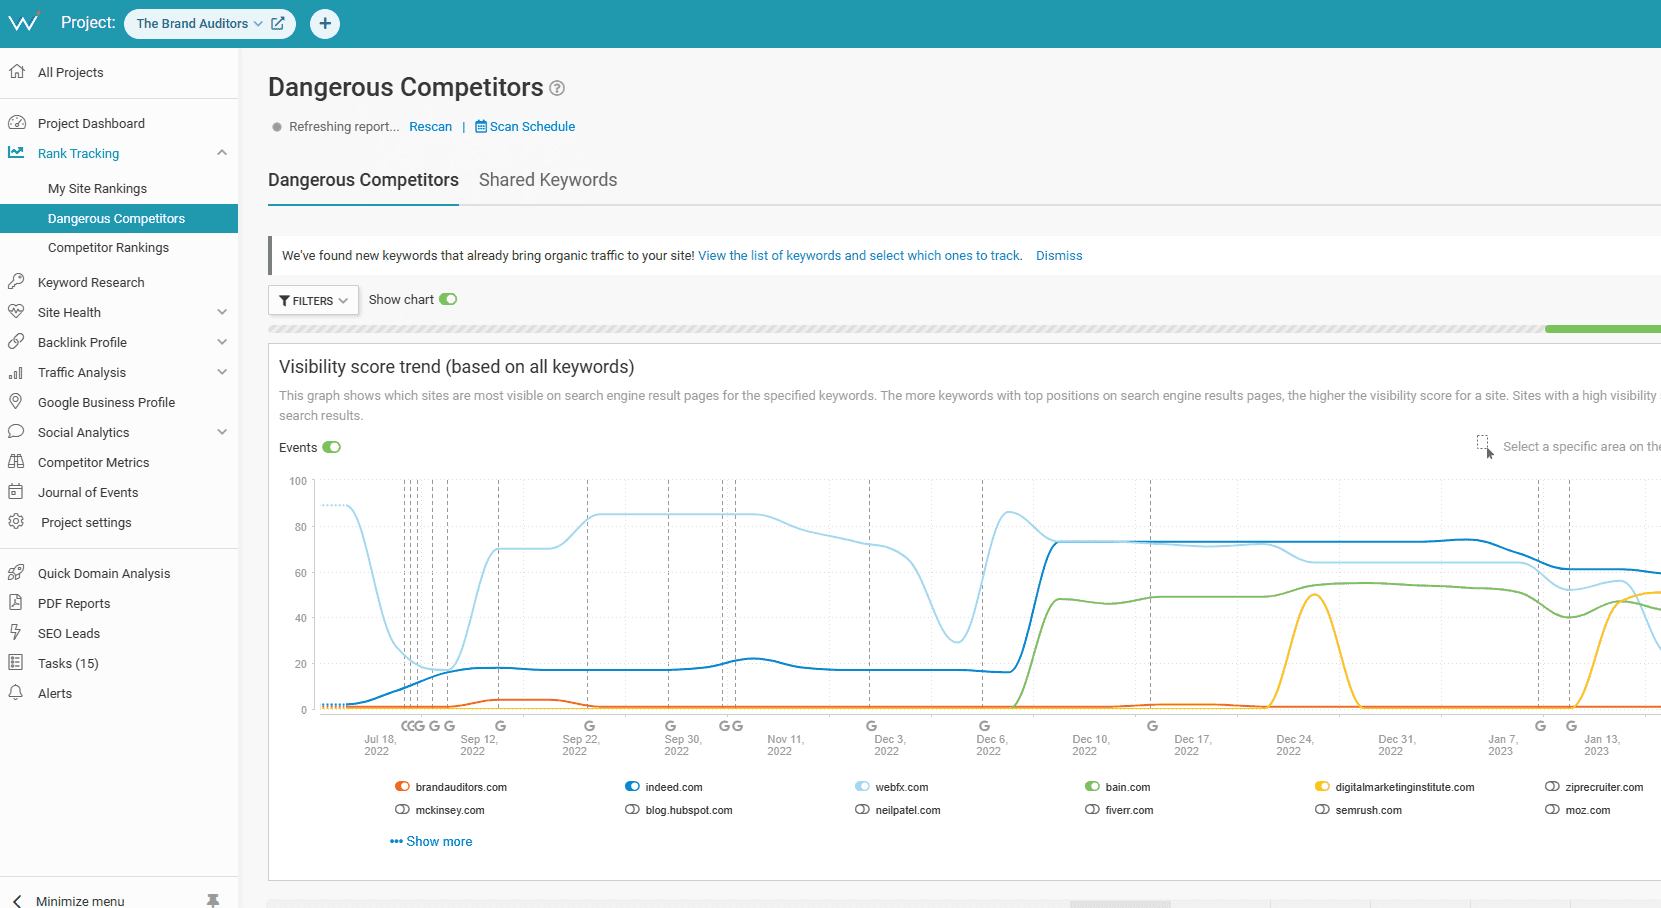Click the Journal of Events calendar icon
Image resolution: width=1661 pixels, height=908 pixels.
click(16, 492)
